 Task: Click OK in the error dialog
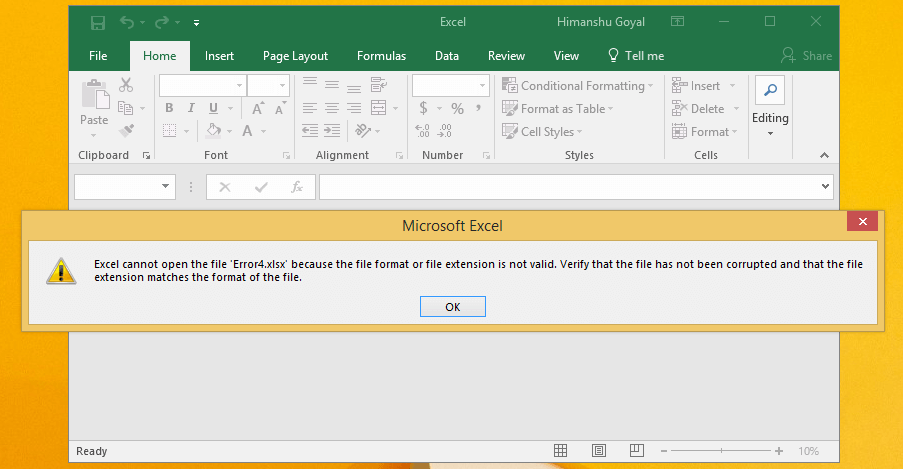453,307
